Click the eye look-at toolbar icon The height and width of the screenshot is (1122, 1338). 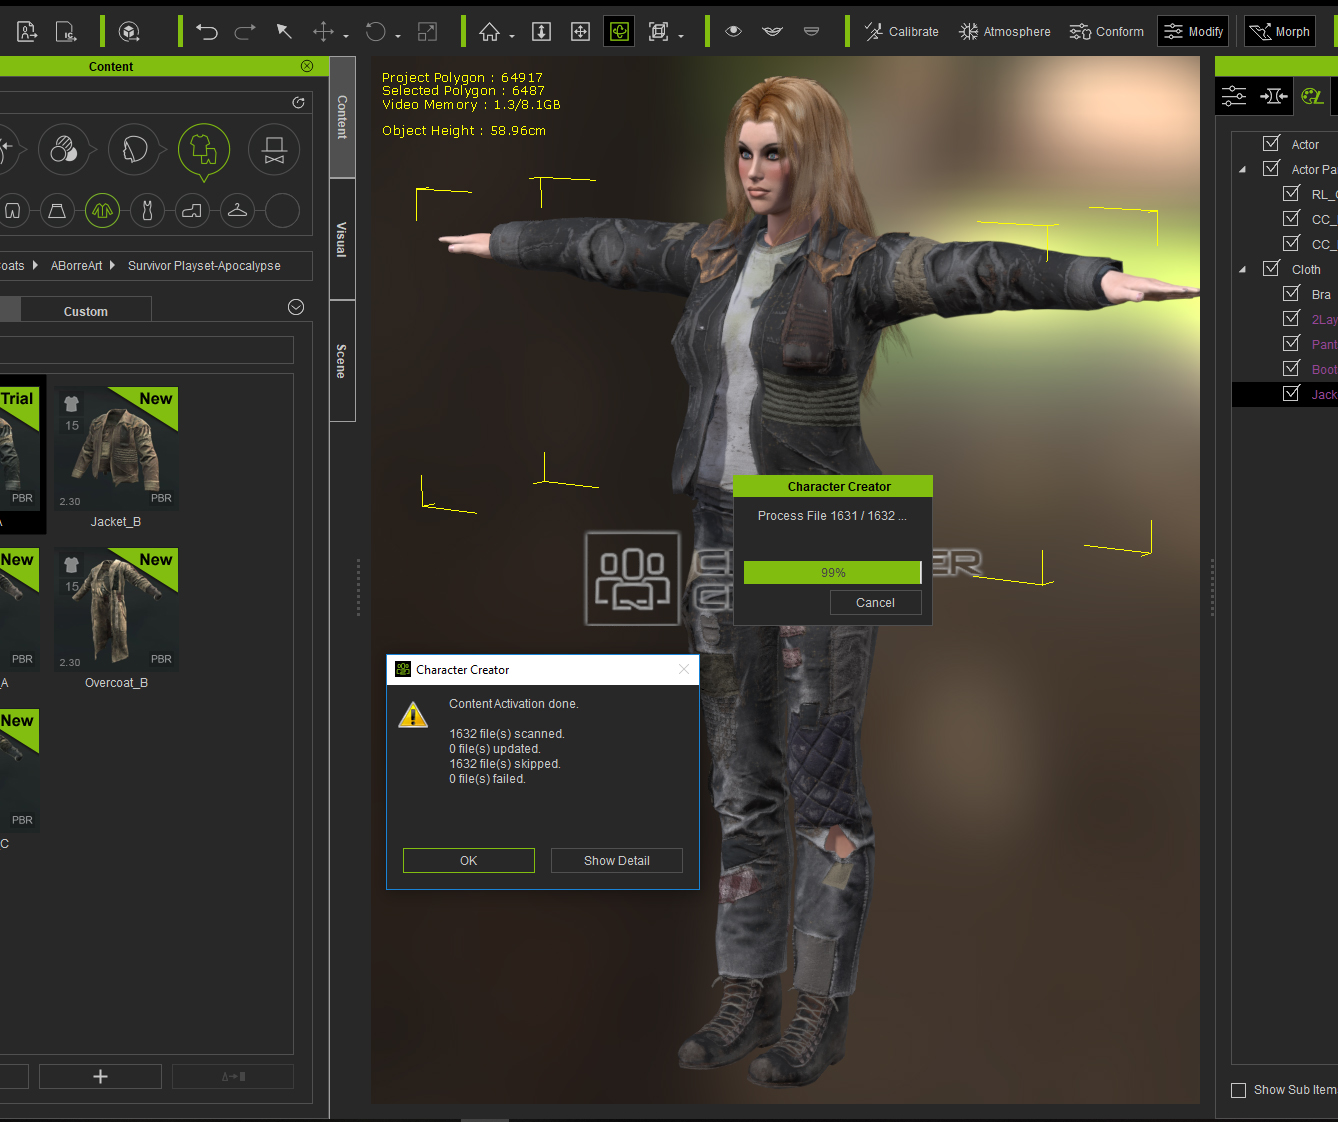[733, 31]
